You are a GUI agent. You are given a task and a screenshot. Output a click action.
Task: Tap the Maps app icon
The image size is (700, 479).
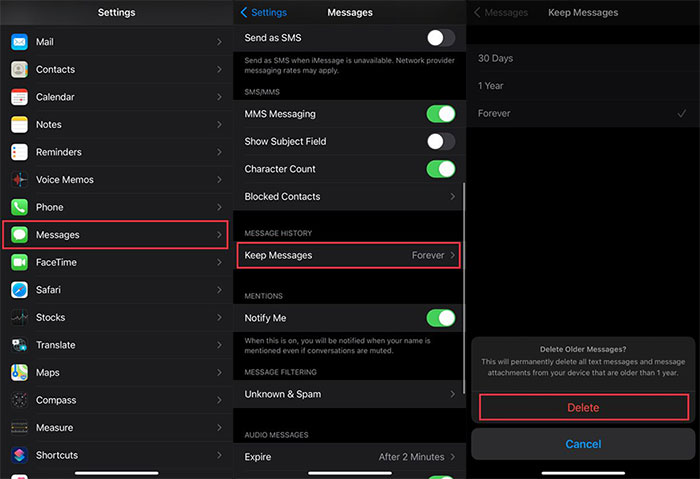[x=19, y=373]
